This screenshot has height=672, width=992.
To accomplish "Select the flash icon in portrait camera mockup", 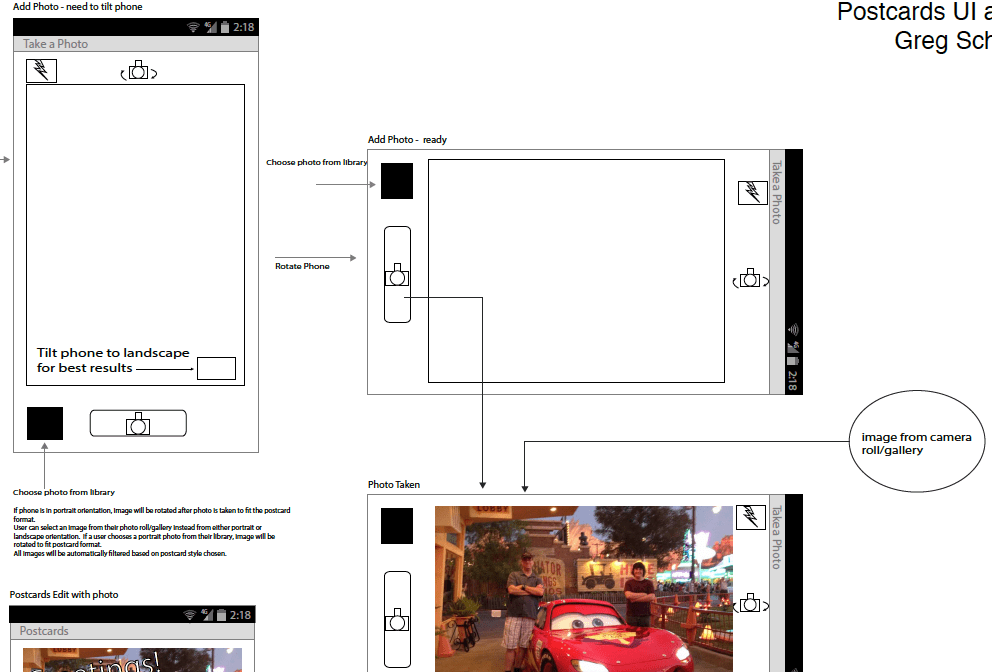I will click(x=41, y=70).
